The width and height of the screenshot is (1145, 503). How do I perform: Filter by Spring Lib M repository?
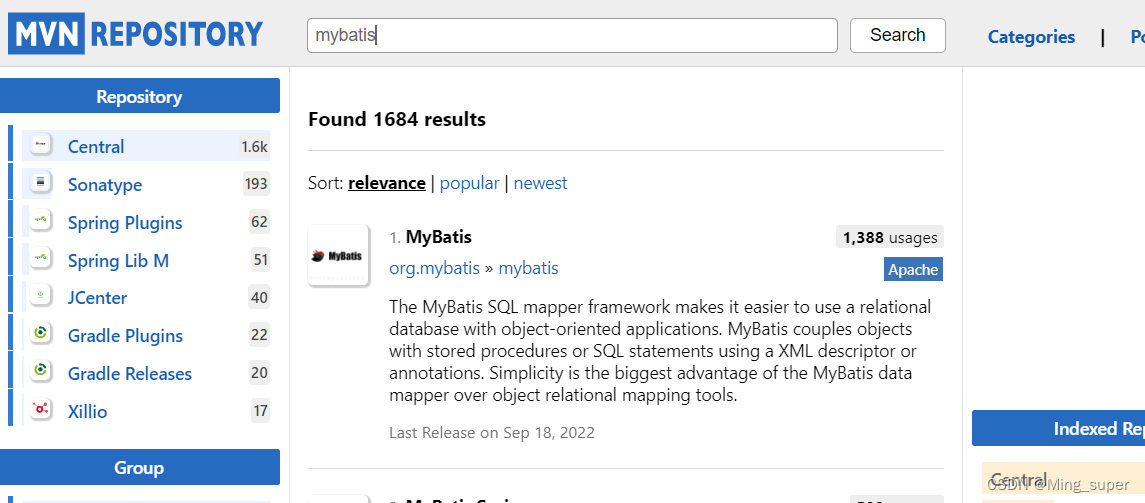[x=118, y=261]
